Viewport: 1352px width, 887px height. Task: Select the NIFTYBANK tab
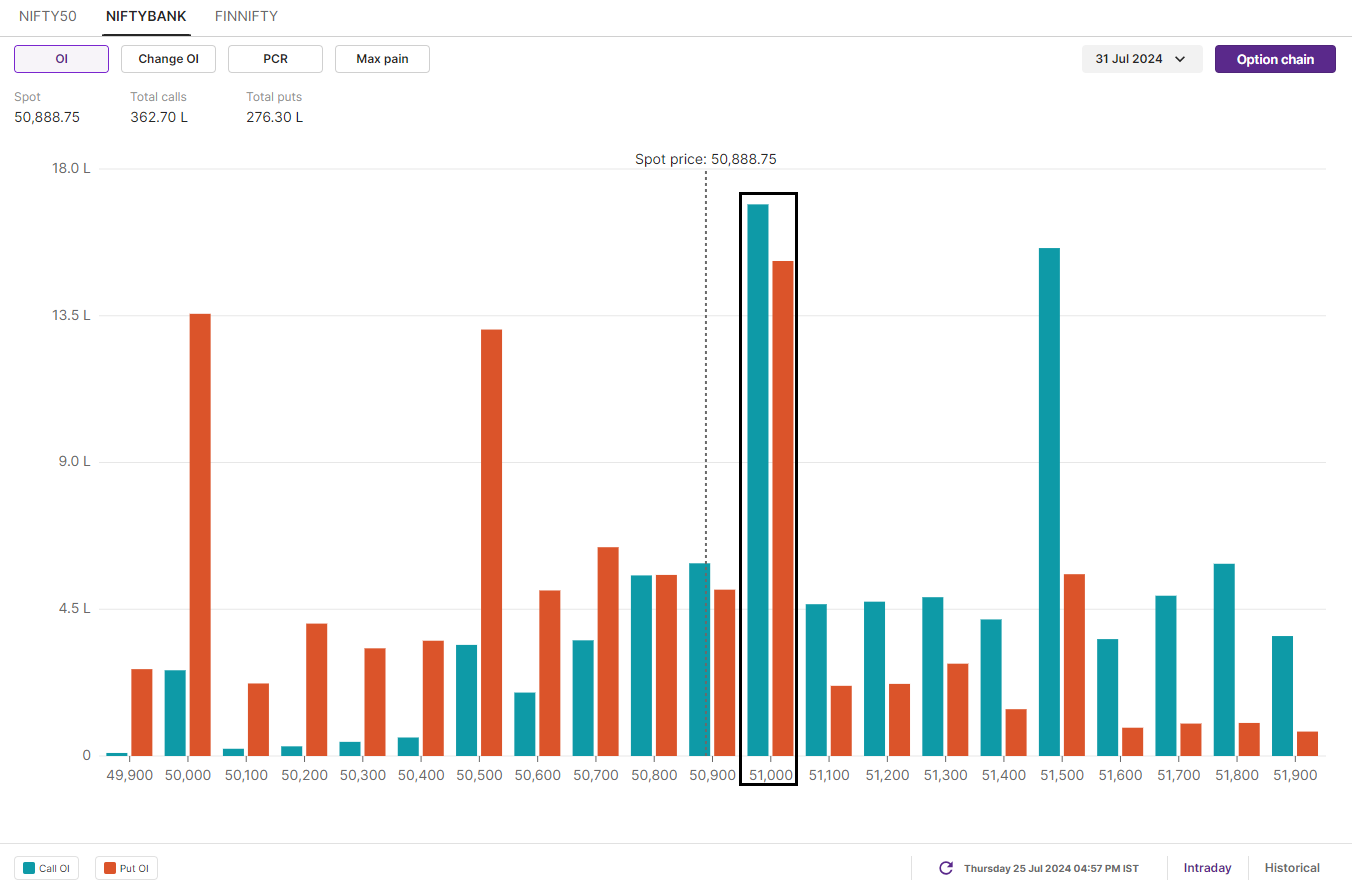click(x=146, y=16)
